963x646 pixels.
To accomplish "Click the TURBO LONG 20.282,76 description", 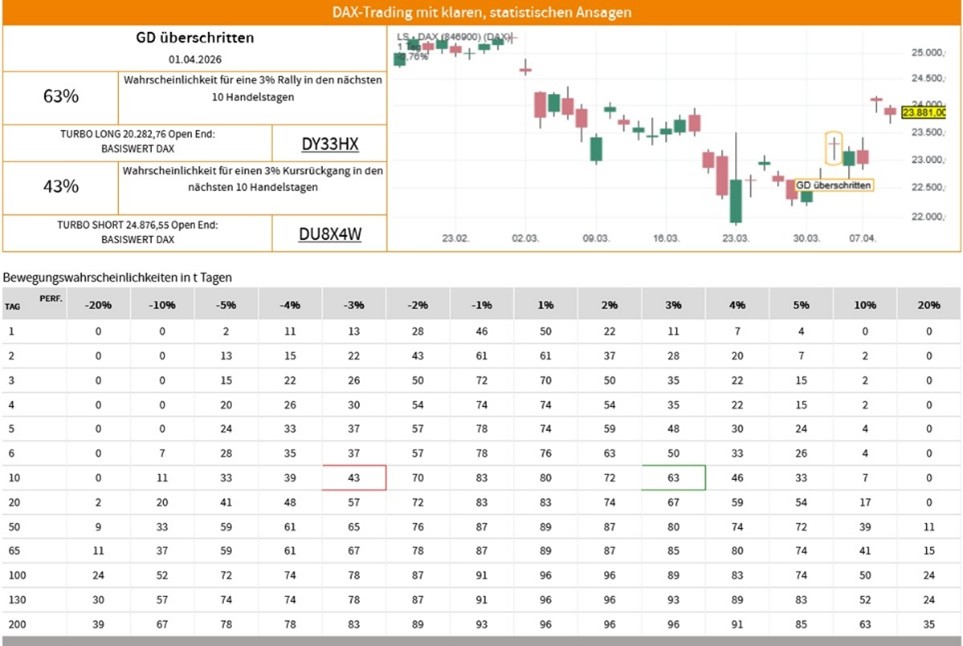I will [137, 141].
